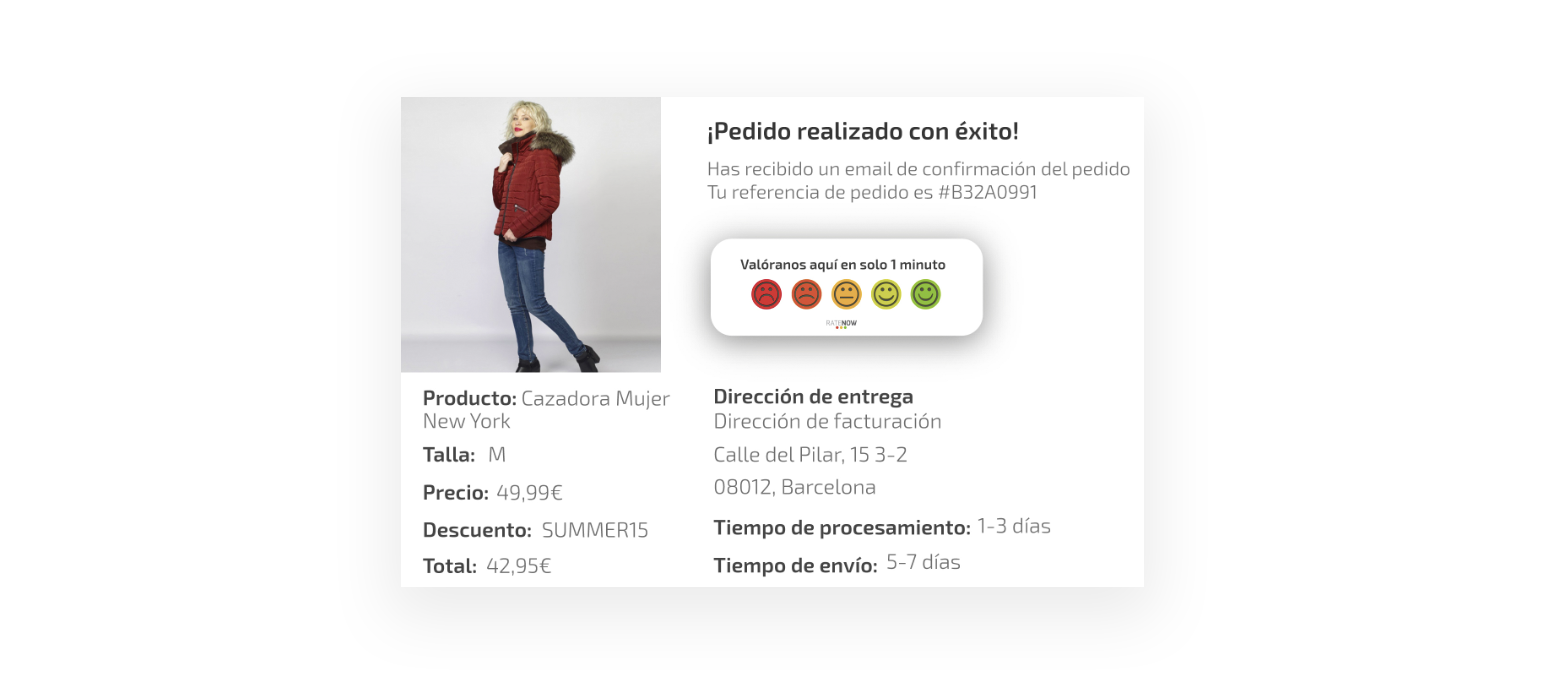Click the price value 49,99€
Screen dimensions: 1546x684
click(529, 493)
